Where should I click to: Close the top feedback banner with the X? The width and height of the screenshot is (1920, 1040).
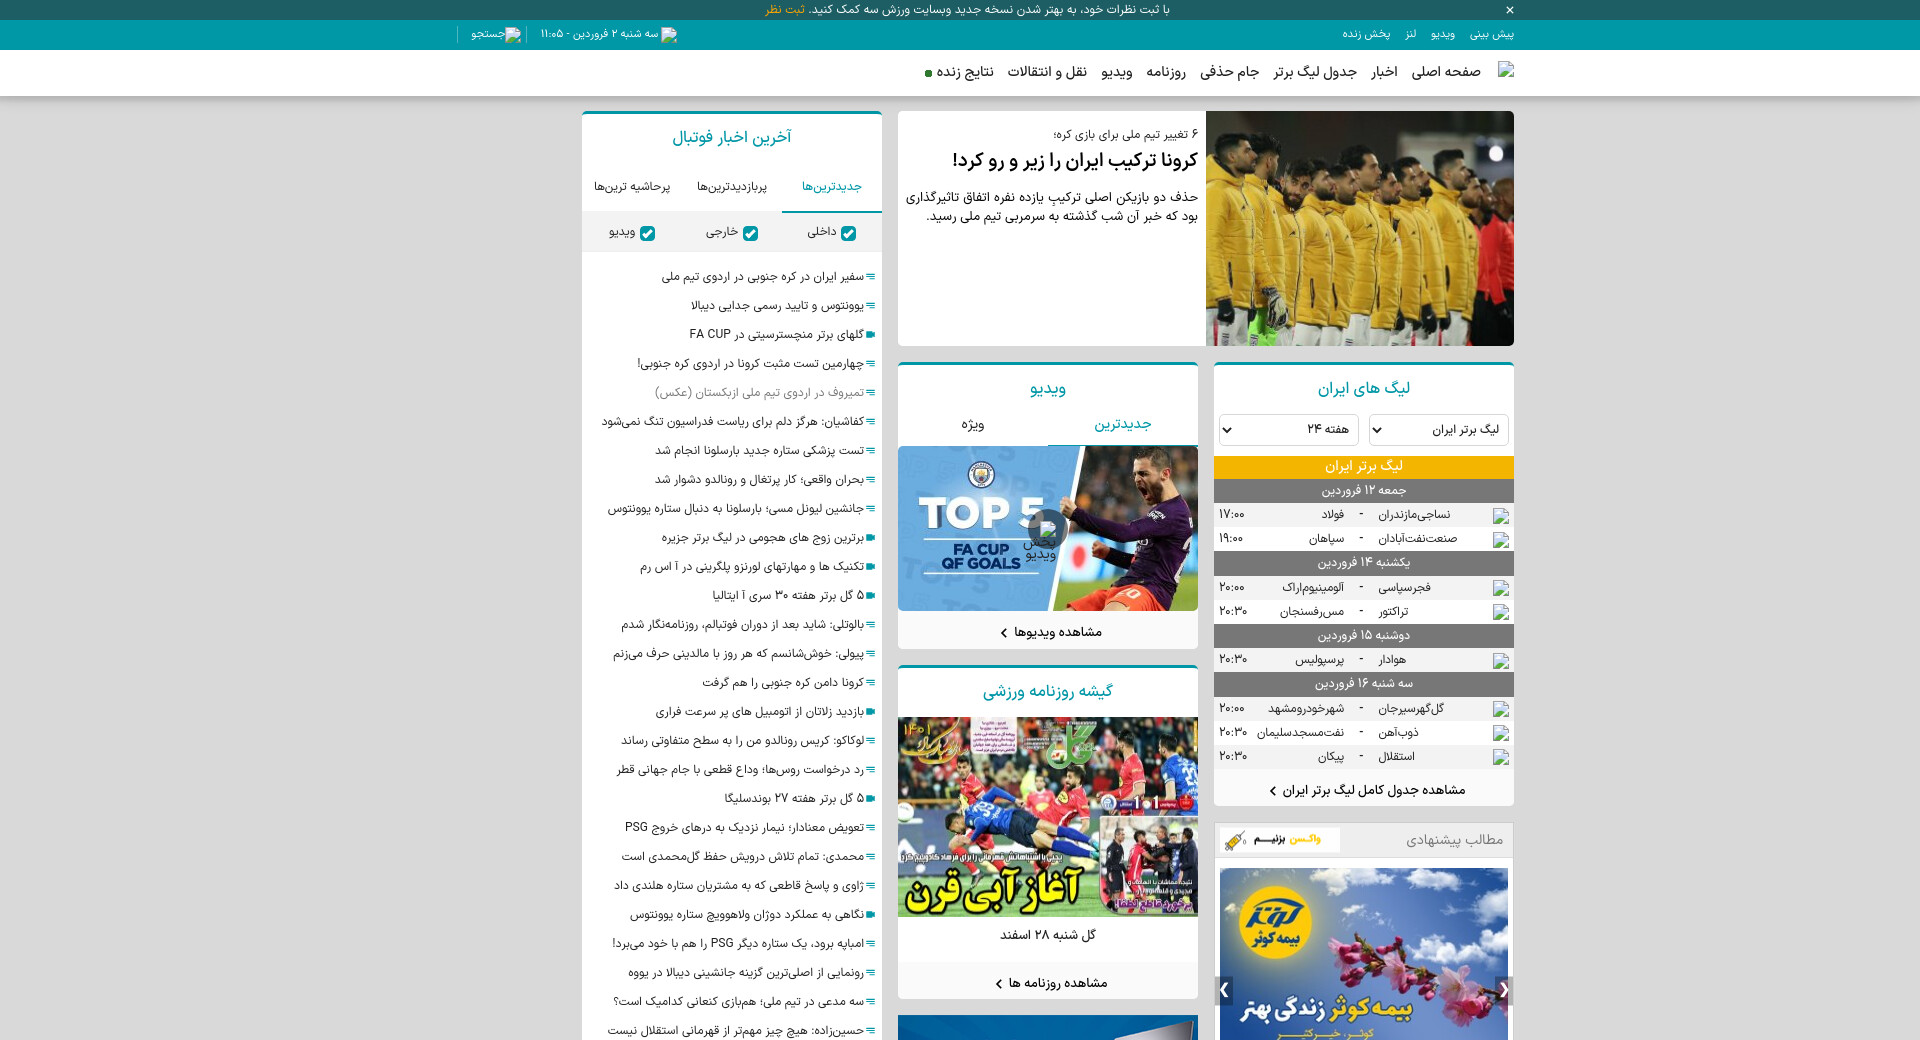pos(1510,10)
